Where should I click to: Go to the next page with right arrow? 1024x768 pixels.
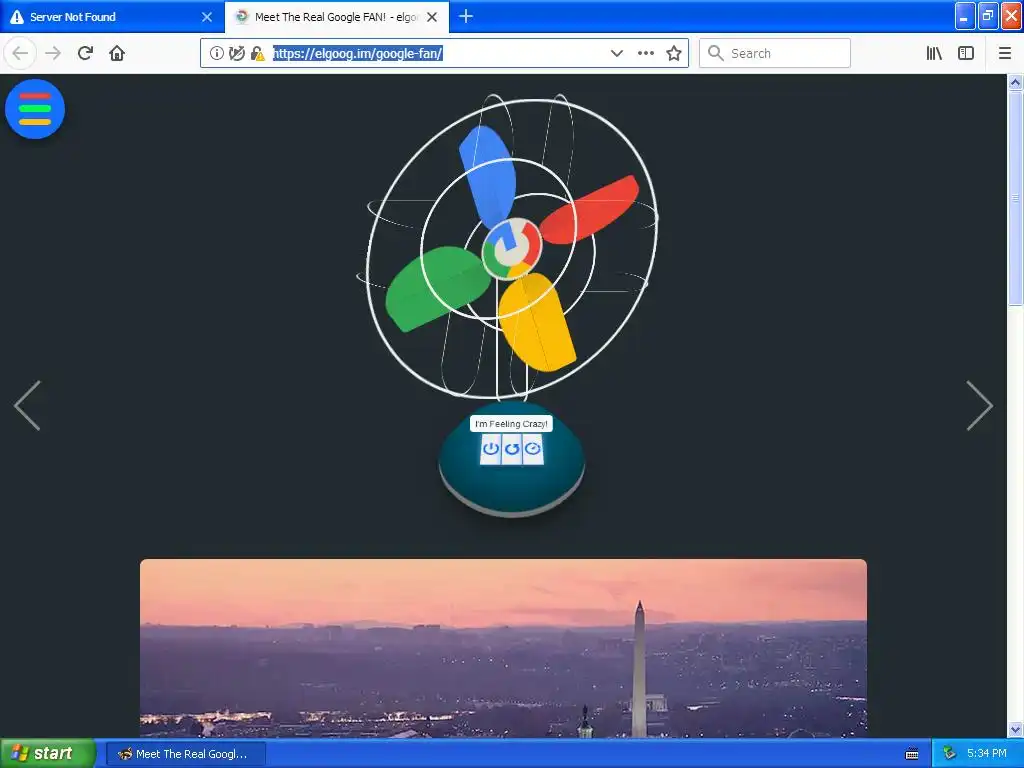click(x=980, y=406)
